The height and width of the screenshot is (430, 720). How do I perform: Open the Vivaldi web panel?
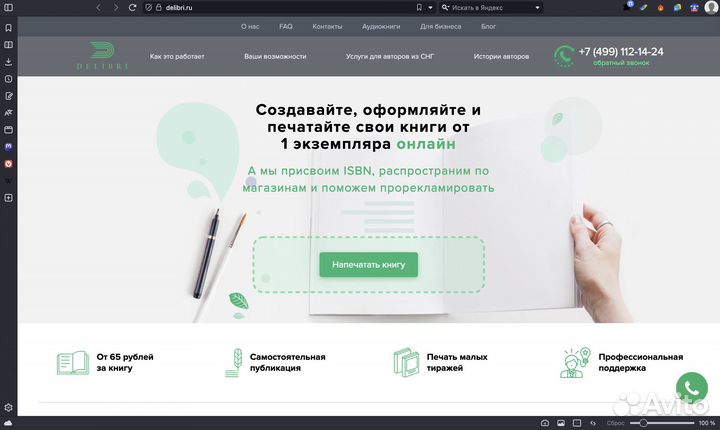click(8, 164)
